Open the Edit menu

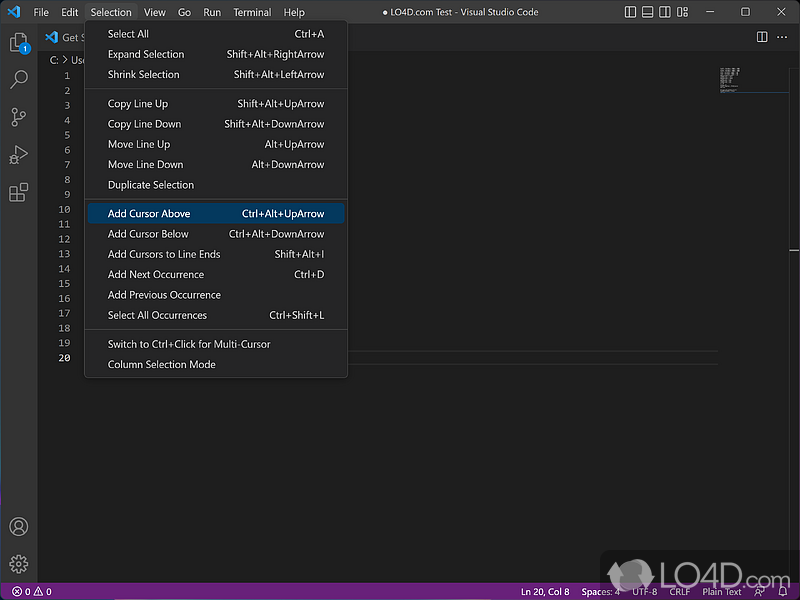pos(69,12)
